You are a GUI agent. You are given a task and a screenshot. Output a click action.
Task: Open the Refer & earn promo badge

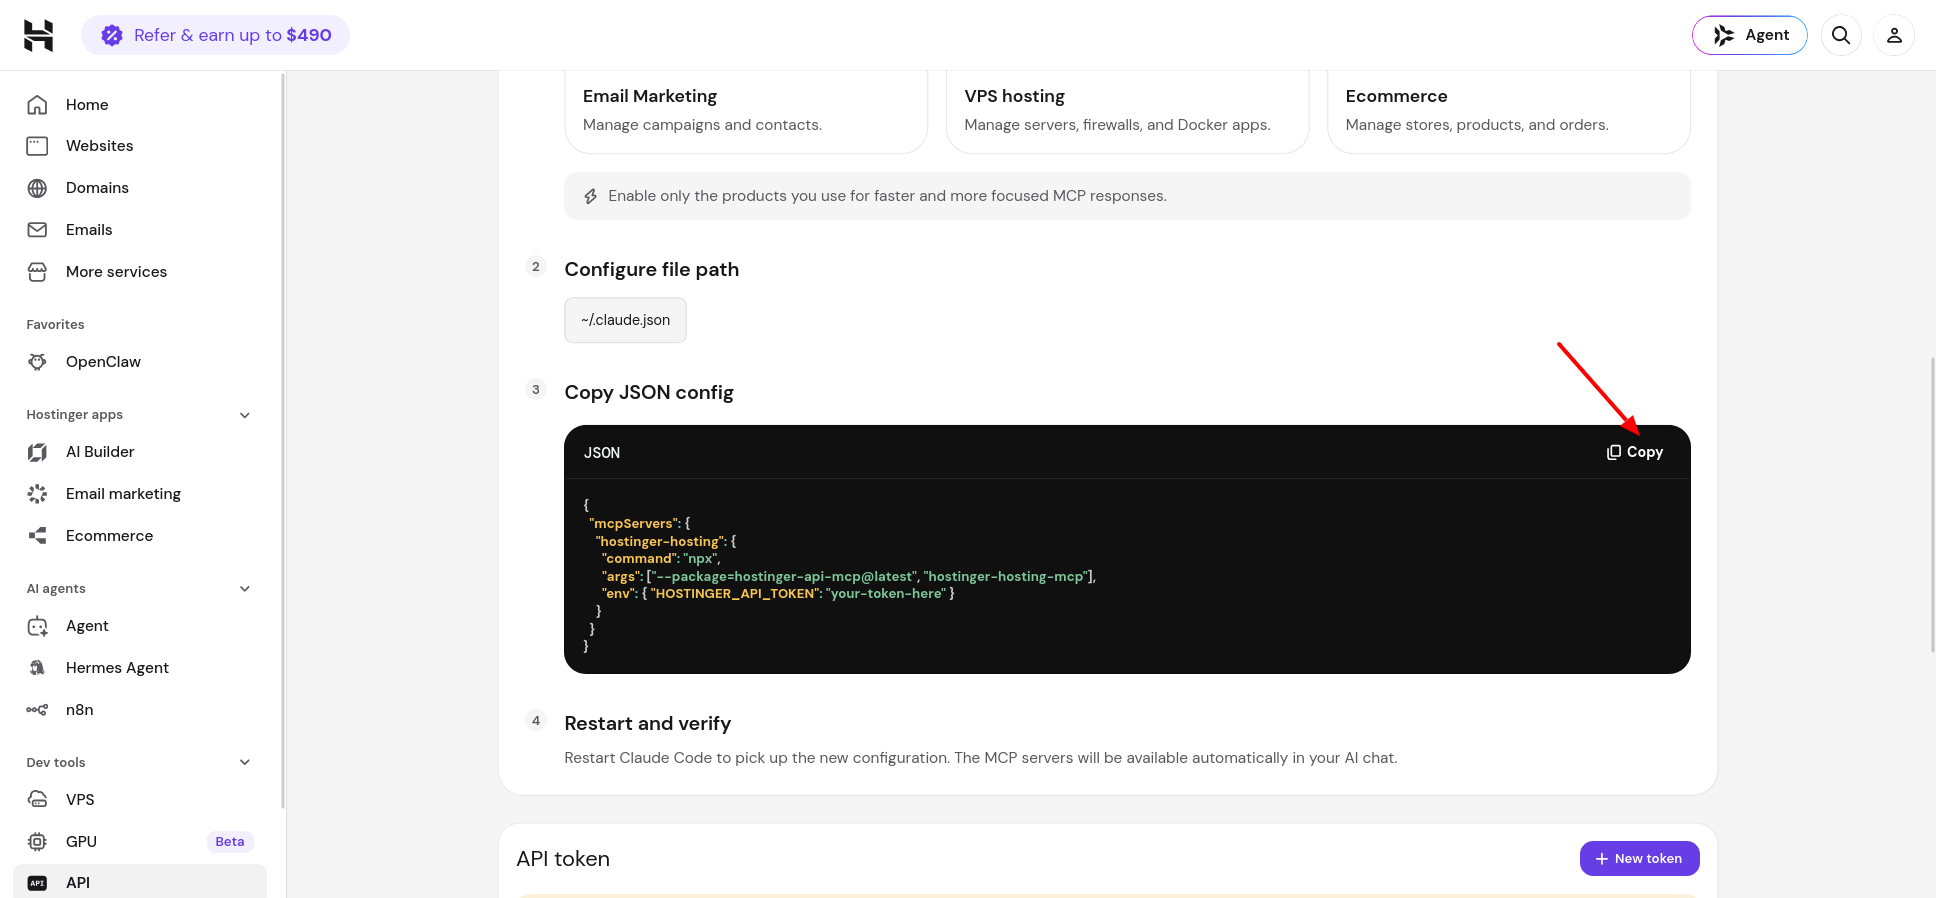click(215, 35)
